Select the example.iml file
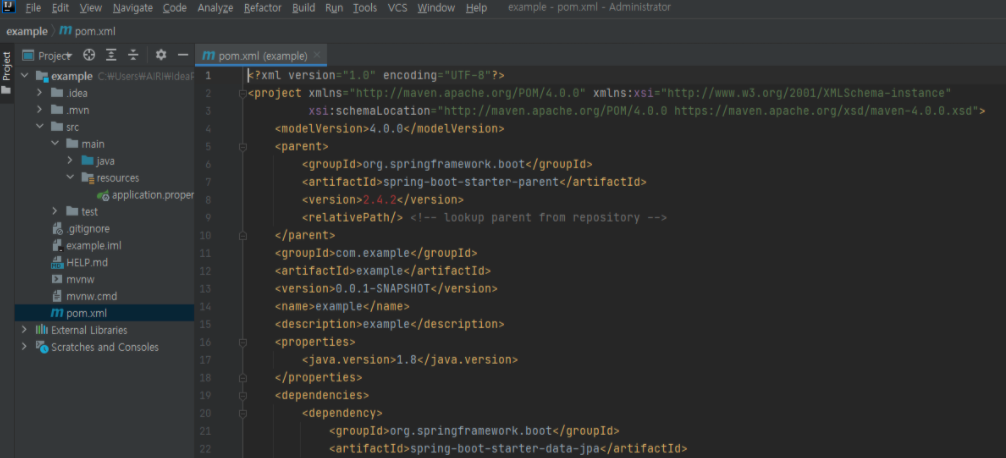 coord(86,246)
